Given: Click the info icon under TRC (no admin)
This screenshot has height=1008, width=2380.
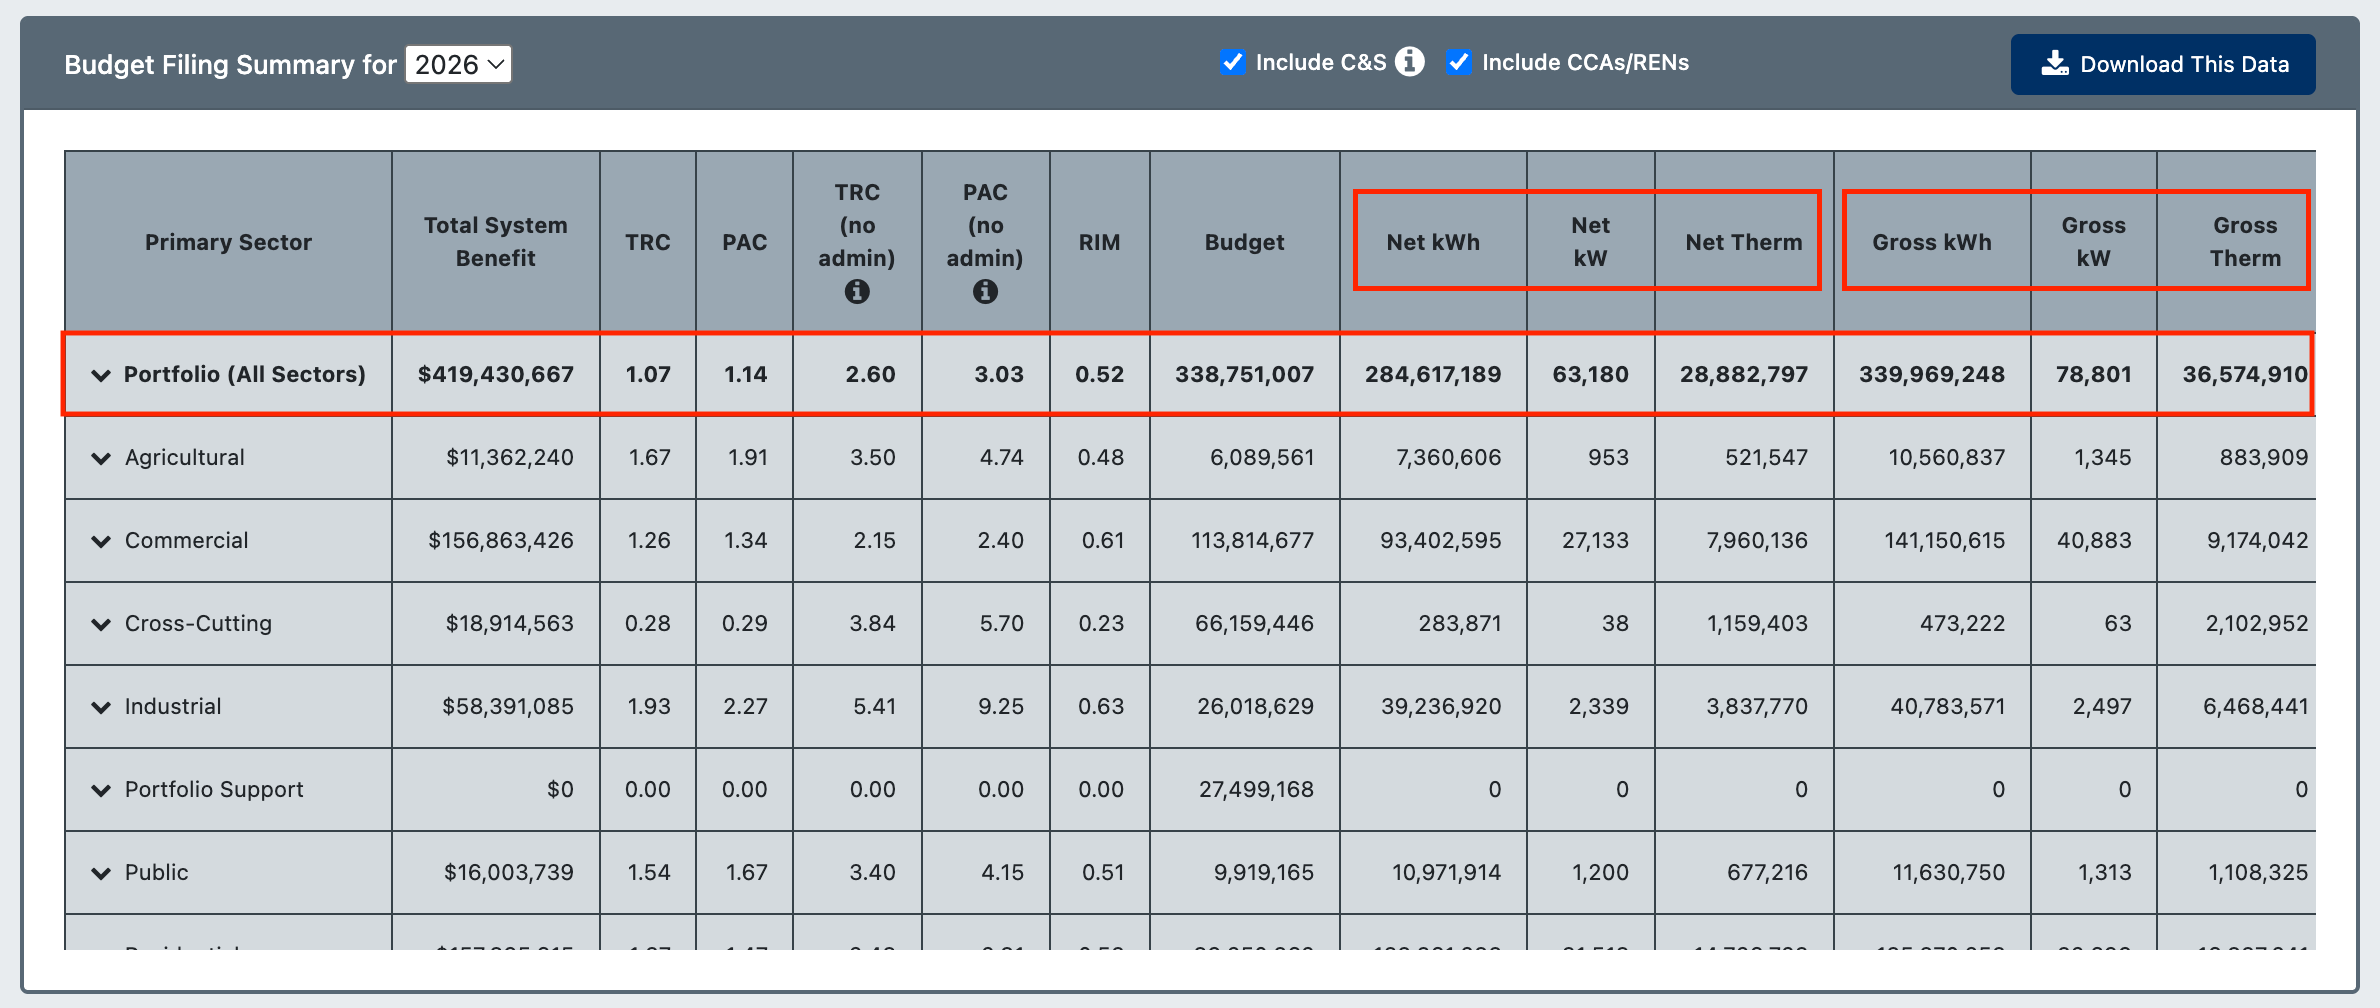Looking at the screenshot, I should pos(857,291).
